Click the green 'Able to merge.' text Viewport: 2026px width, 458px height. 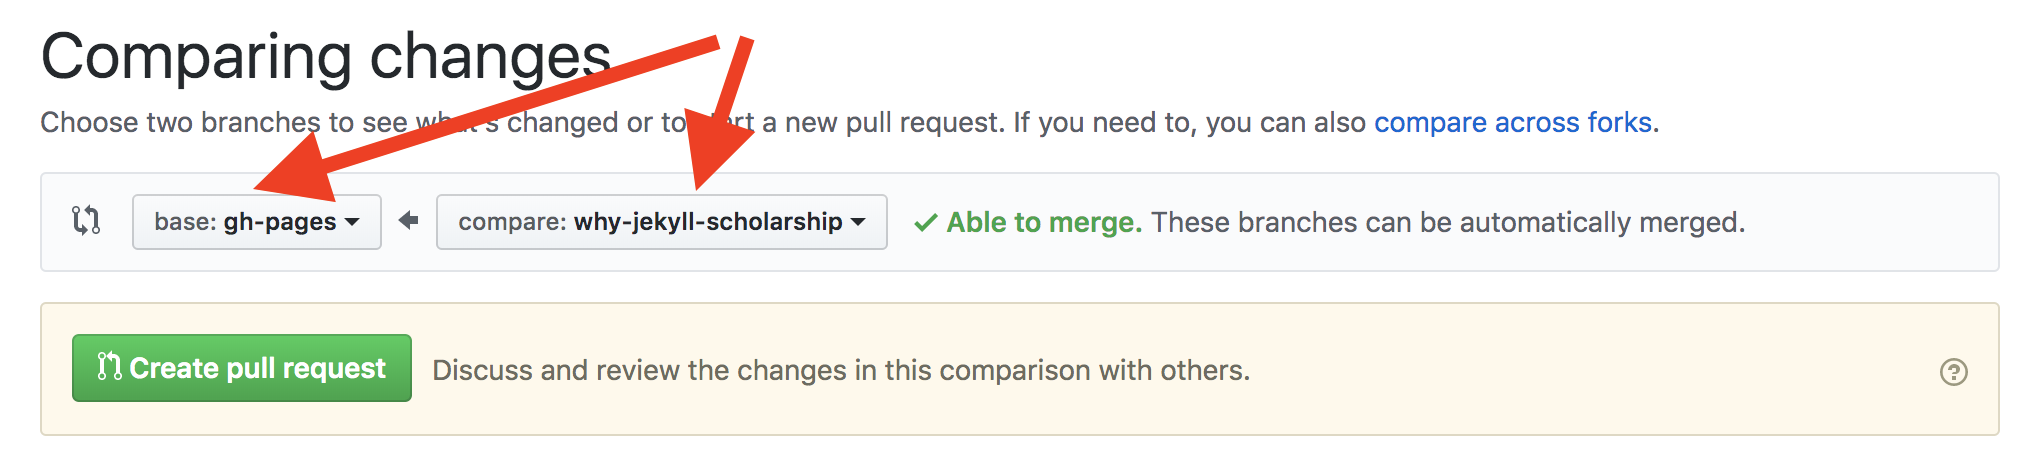click(x=1043, y=222)
